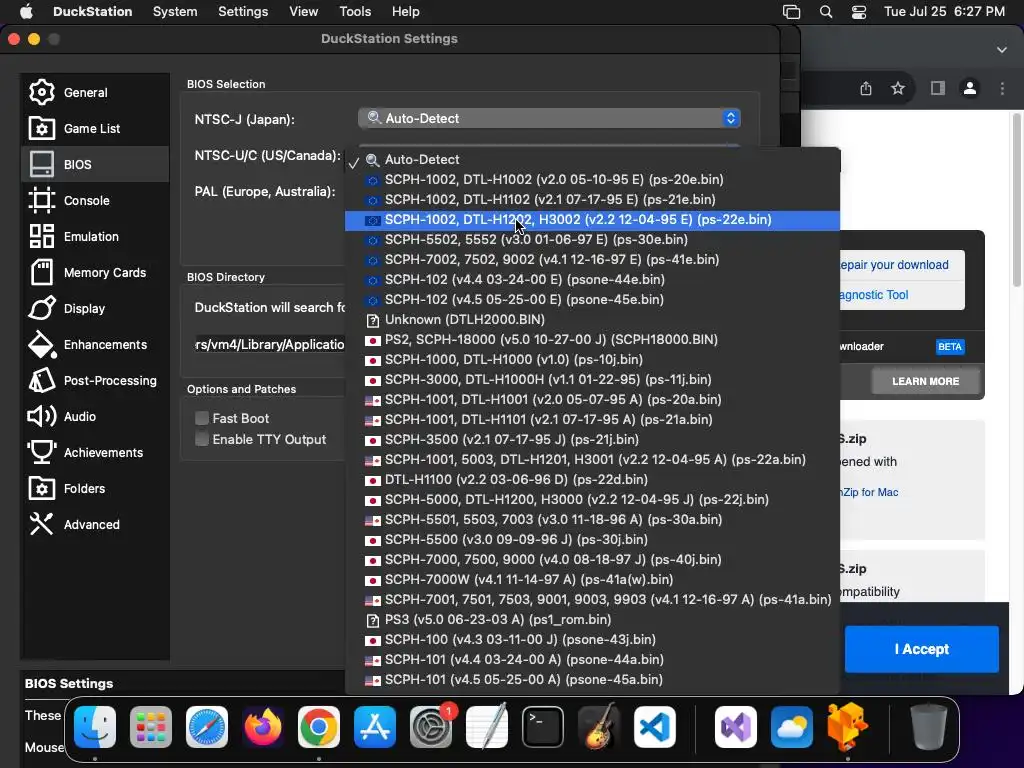Select the SCPH18000.BIN PS2 BIOS entry
1024x768 pixels.
coord(592,340)
